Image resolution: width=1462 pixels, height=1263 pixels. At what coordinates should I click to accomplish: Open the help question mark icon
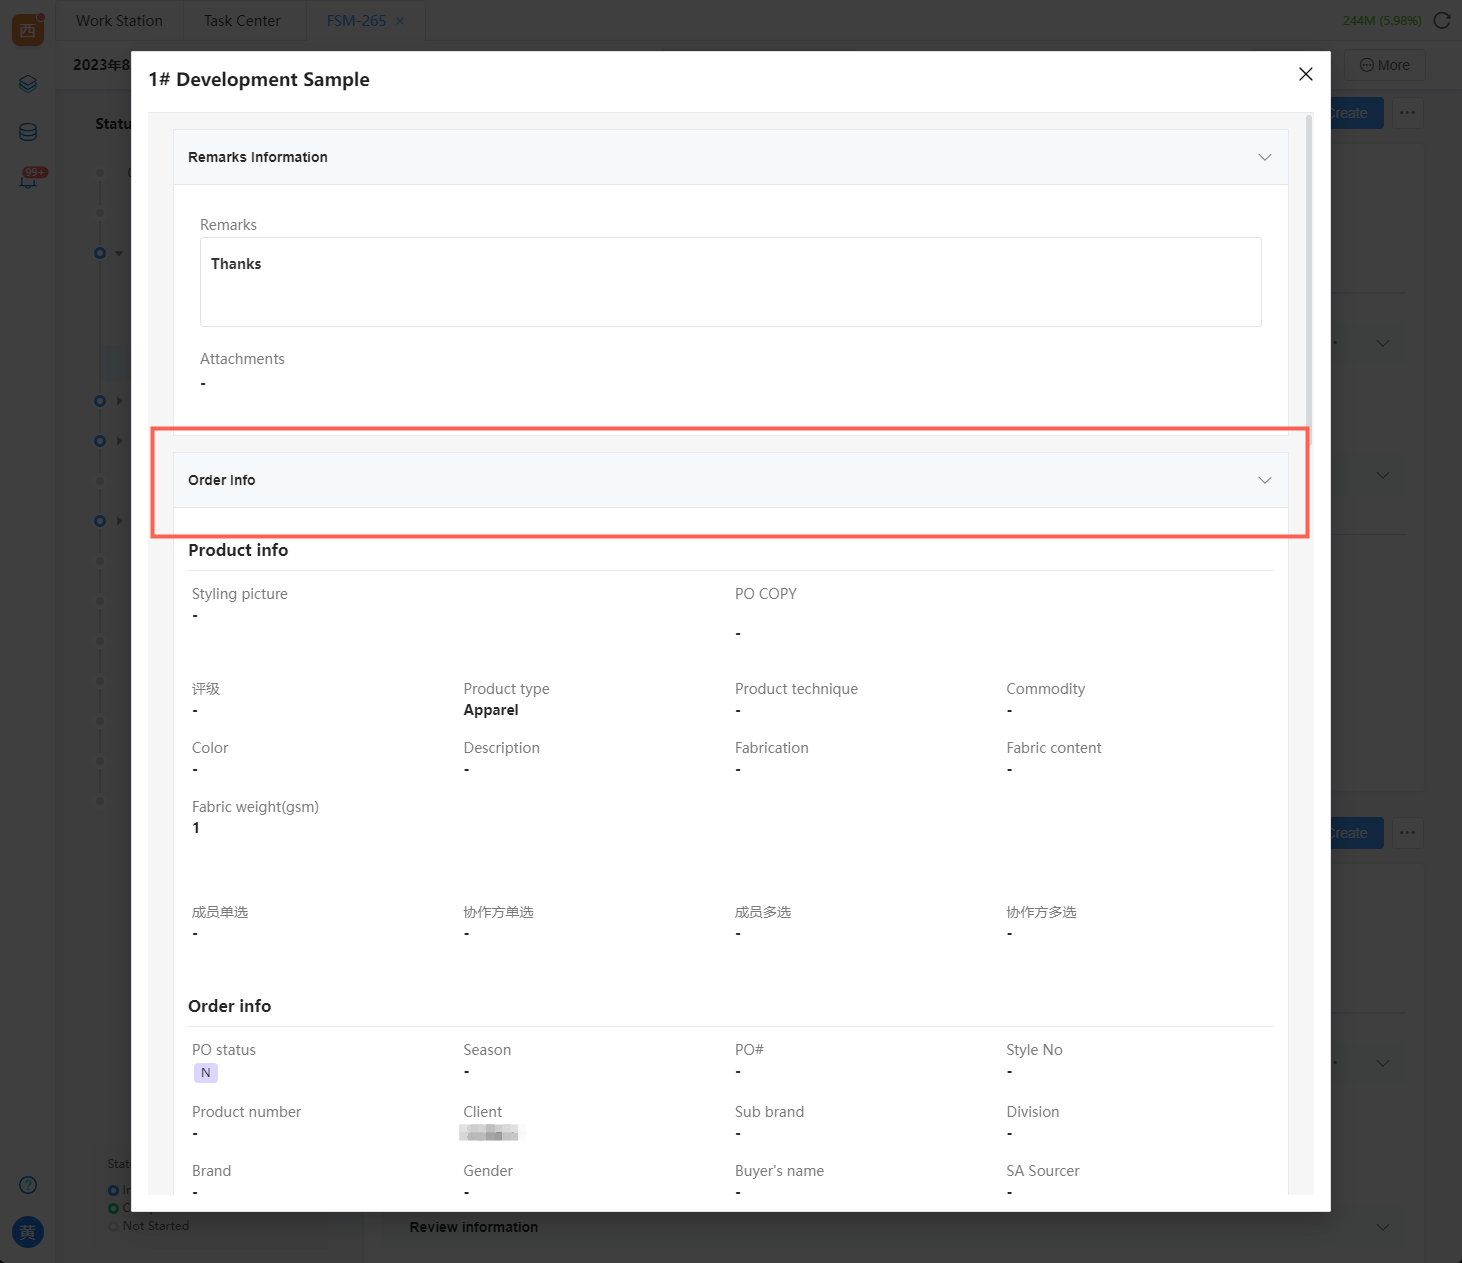(28, 1185)
